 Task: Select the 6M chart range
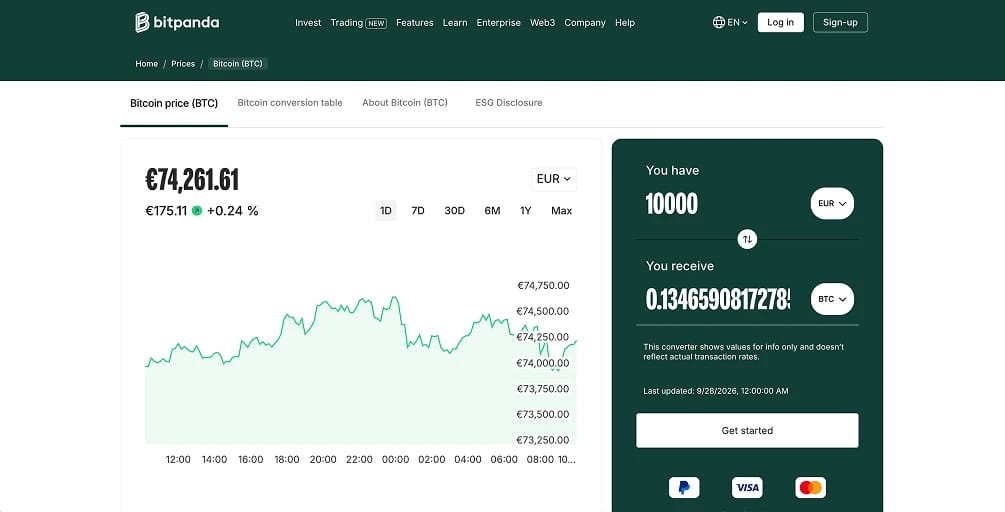tap(492, 211)
